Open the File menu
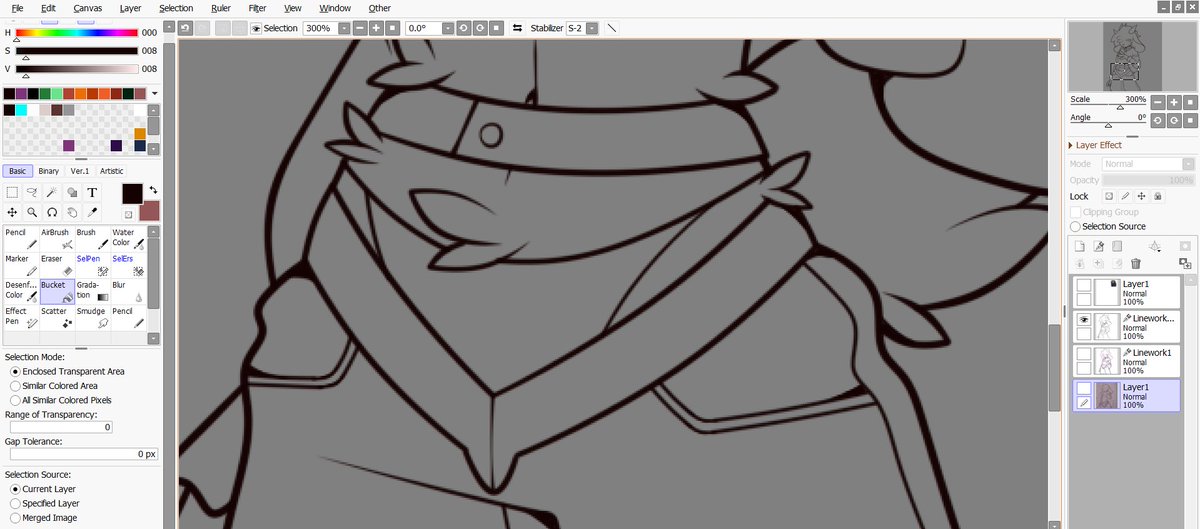 pyautogui.click(x=17, y=8)
